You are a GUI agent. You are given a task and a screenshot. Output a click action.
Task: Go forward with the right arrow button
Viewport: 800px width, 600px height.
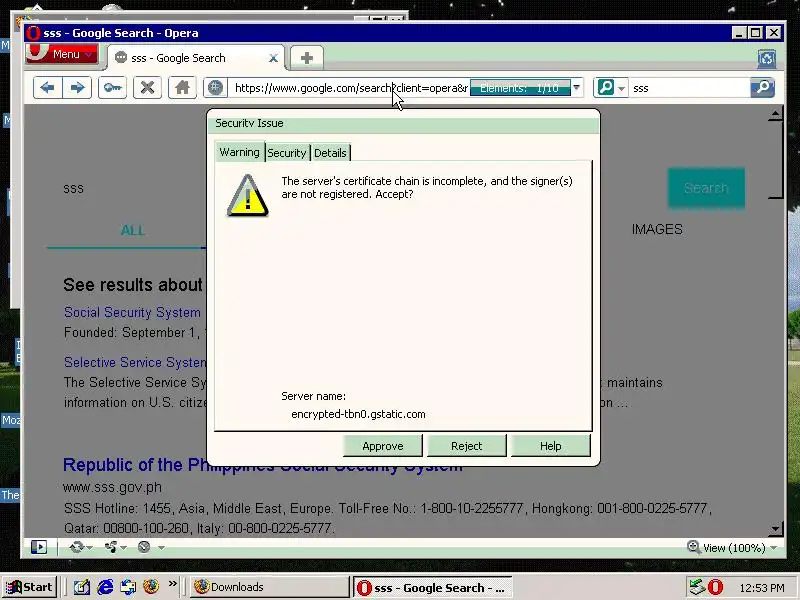[77, 88]
